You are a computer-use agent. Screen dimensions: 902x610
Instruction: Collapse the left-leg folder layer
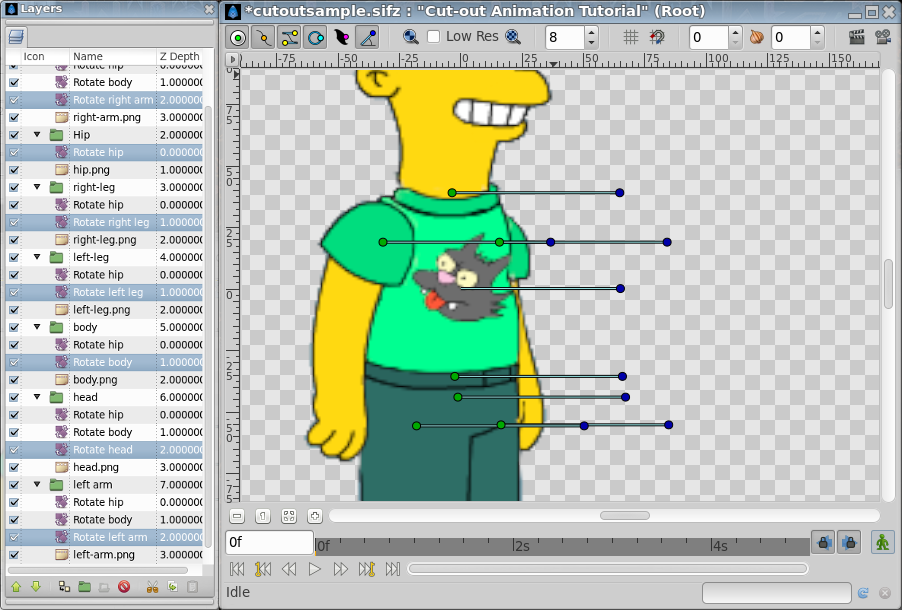point(37,257)
